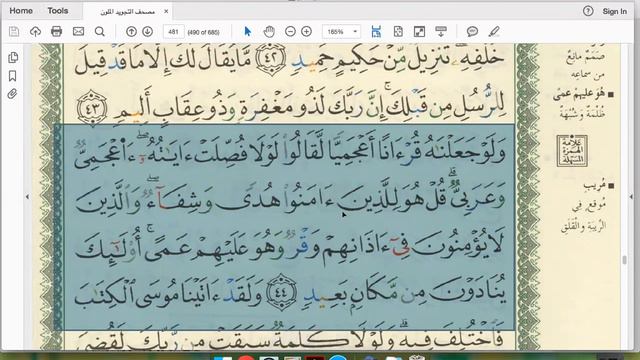Screen dimensions: 640x360
Task: Expand the left navigation pane arrow
Action: pos(27,197)
